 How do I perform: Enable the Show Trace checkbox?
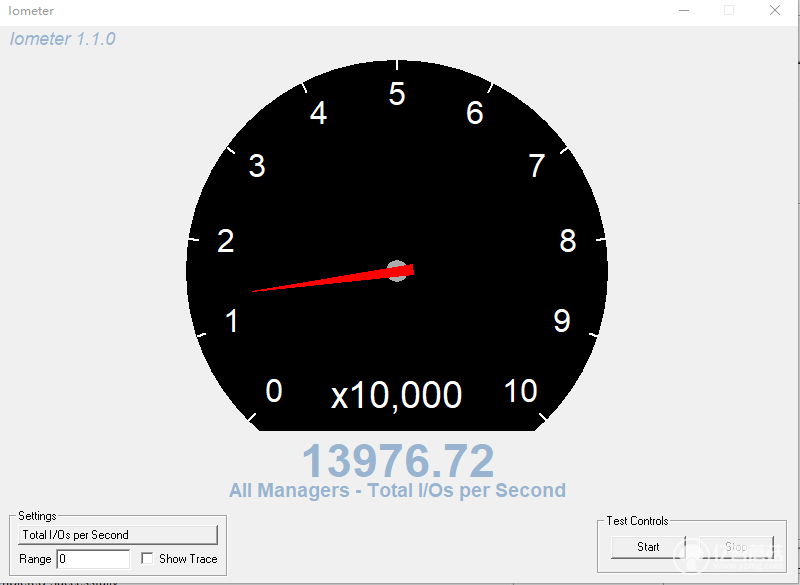pyautogui.click(x=147, y=559)
